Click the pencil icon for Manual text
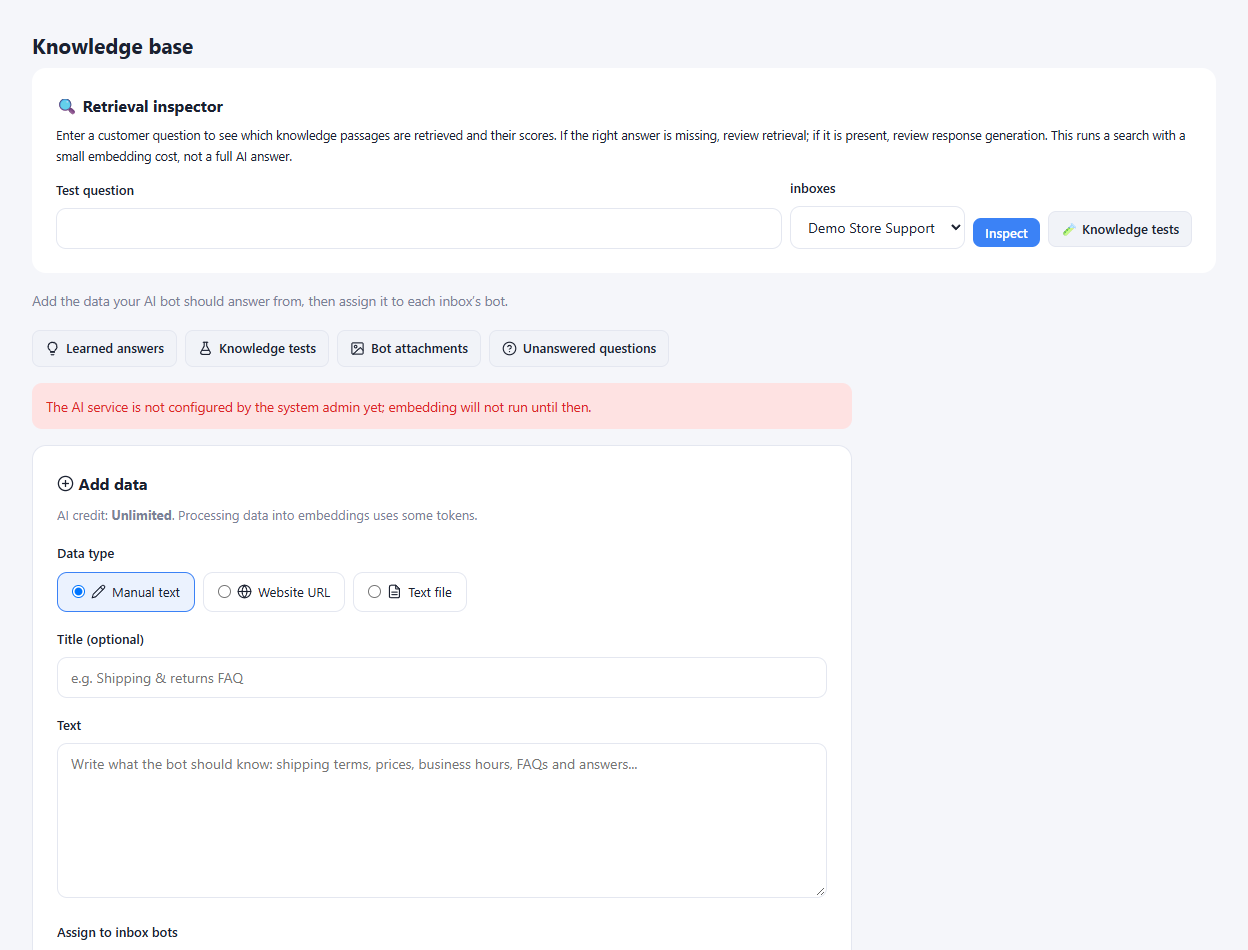Image resolution: width=1248 pixels, height=950 pixels. [x=98, y=592]
